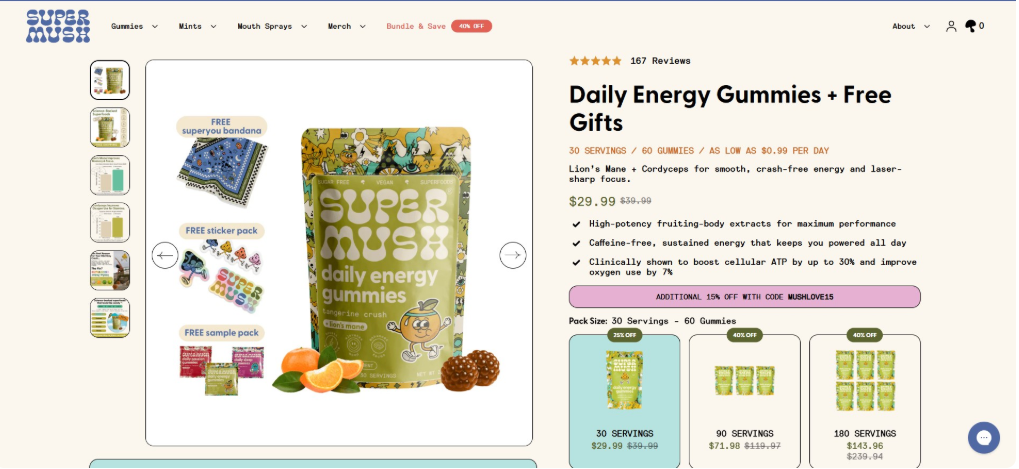1019x469 pixels.
Task: Click the Super Mush logo
Action: (58, 27)
